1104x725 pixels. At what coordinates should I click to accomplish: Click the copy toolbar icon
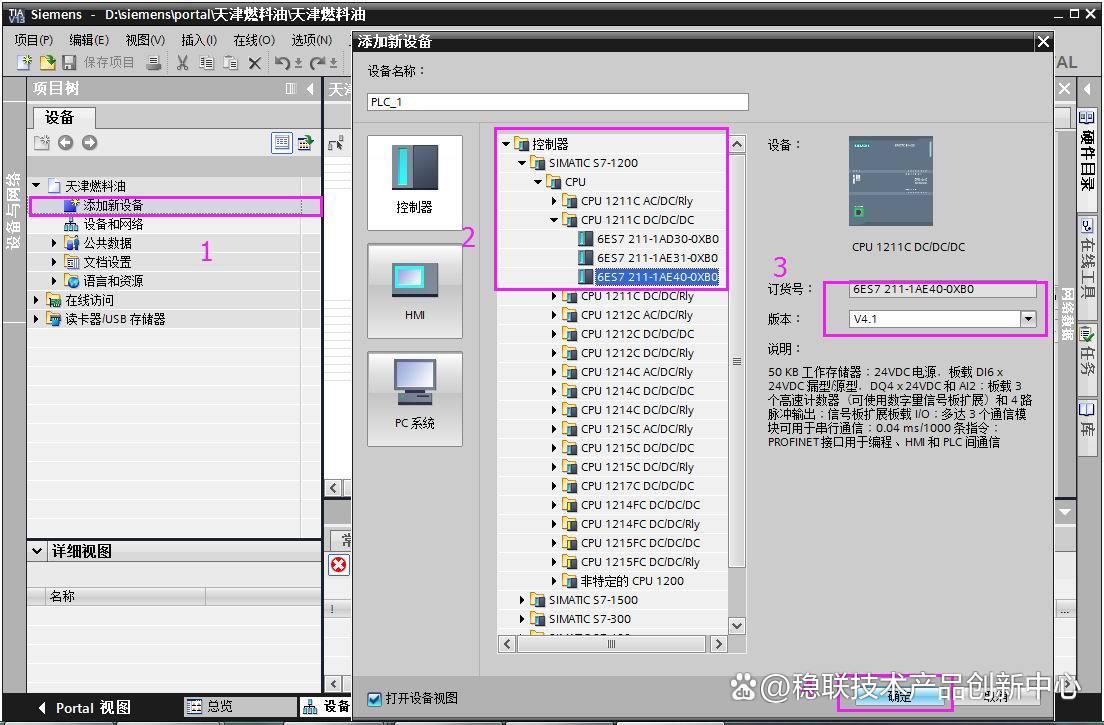pyautogui.click(x=206, y=63)
